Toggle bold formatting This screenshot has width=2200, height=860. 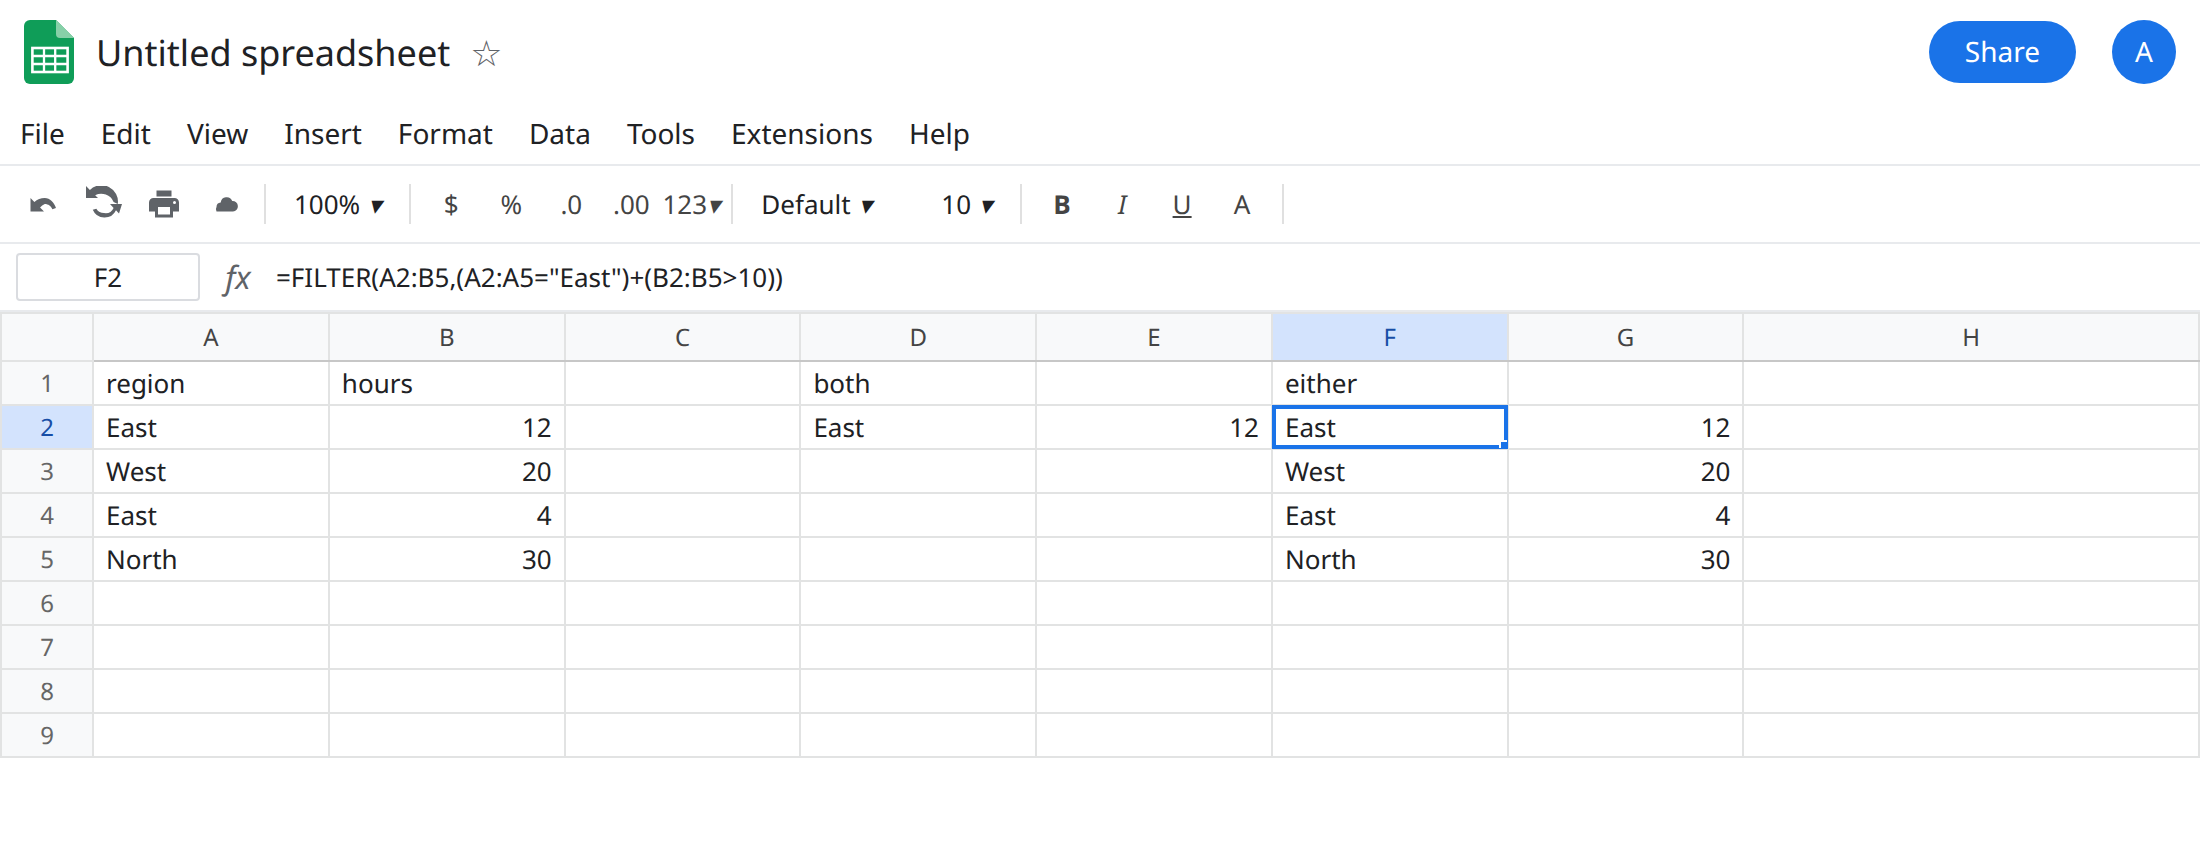coord(1062,205)
